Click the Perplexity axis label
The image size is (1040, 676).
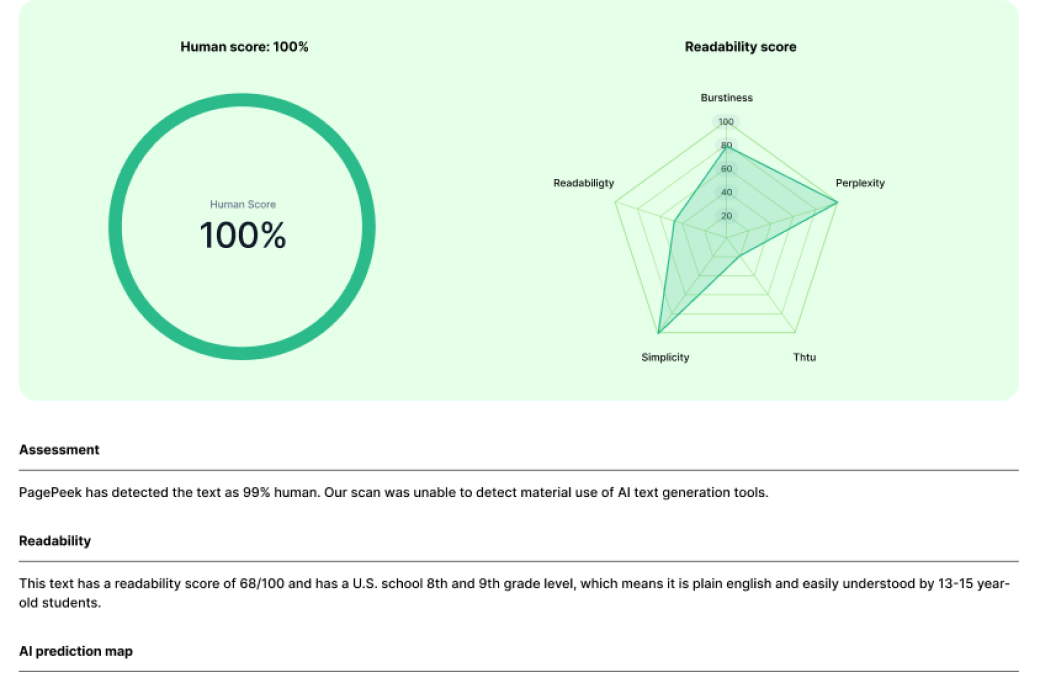[x=860, y=184]
